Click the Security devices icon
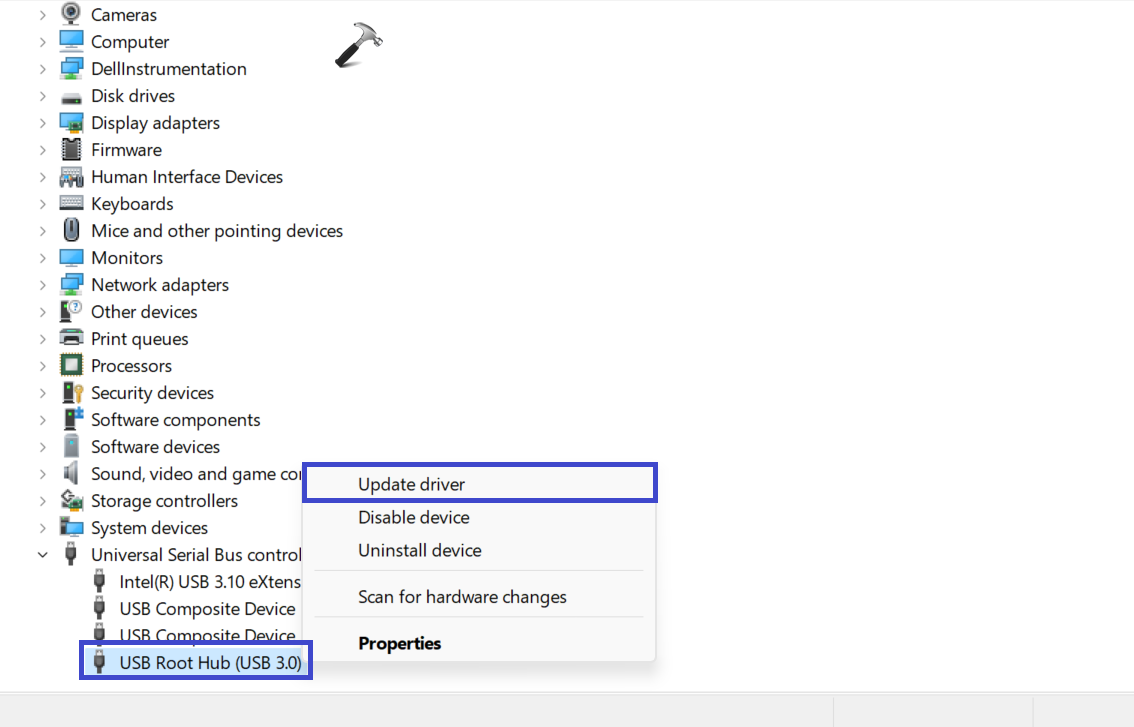The width and height of the screenshot is (1134, 727). [71, 393]
